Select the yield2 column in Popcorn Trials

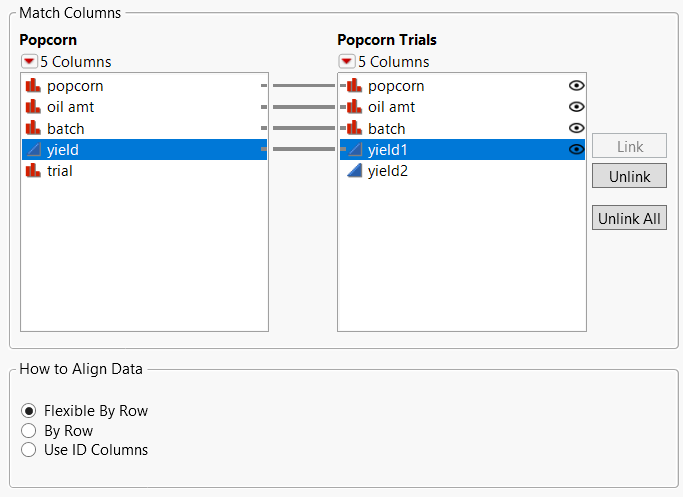pyautogui.click(x=388, y=171)
